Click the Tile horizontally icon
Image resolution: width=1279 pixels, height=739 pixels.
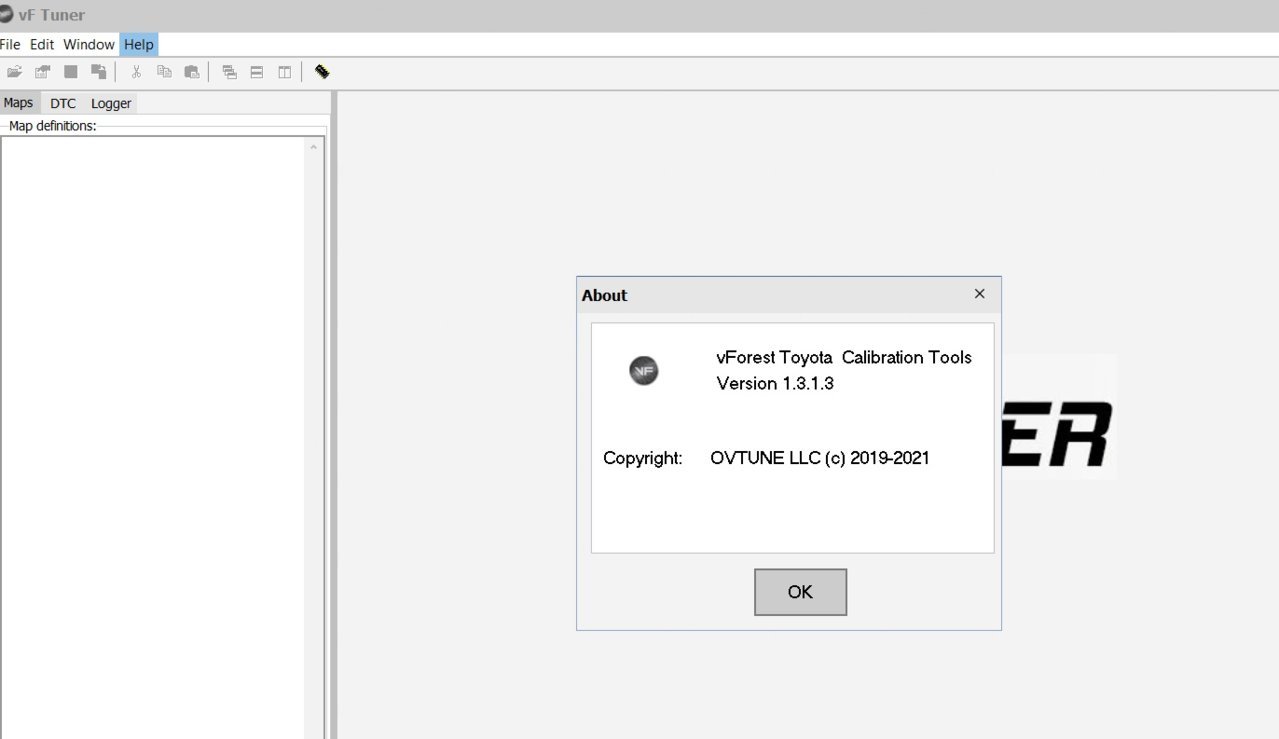[x=257, y=72]
